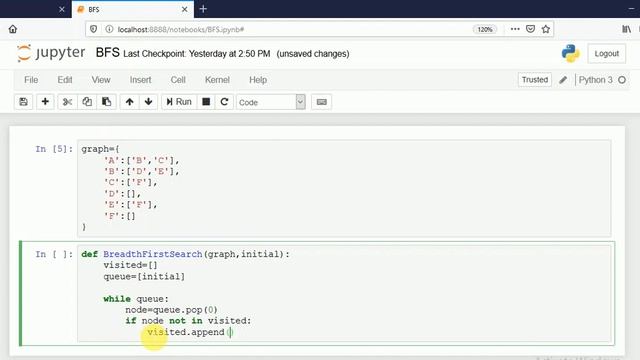This screenshot has width=640, height=360.
Task: Open page actions three-dot menu
Action: click(515, 29)
